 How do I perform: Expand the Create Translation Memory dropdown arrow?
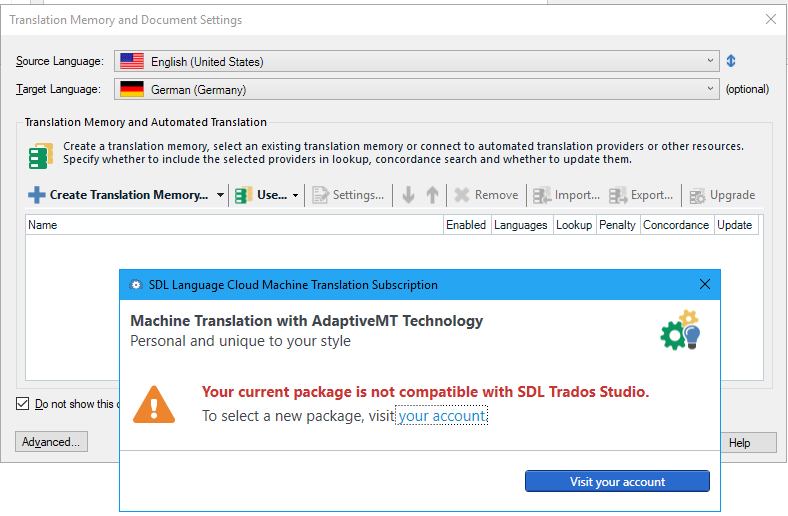(x=220, y=195)
